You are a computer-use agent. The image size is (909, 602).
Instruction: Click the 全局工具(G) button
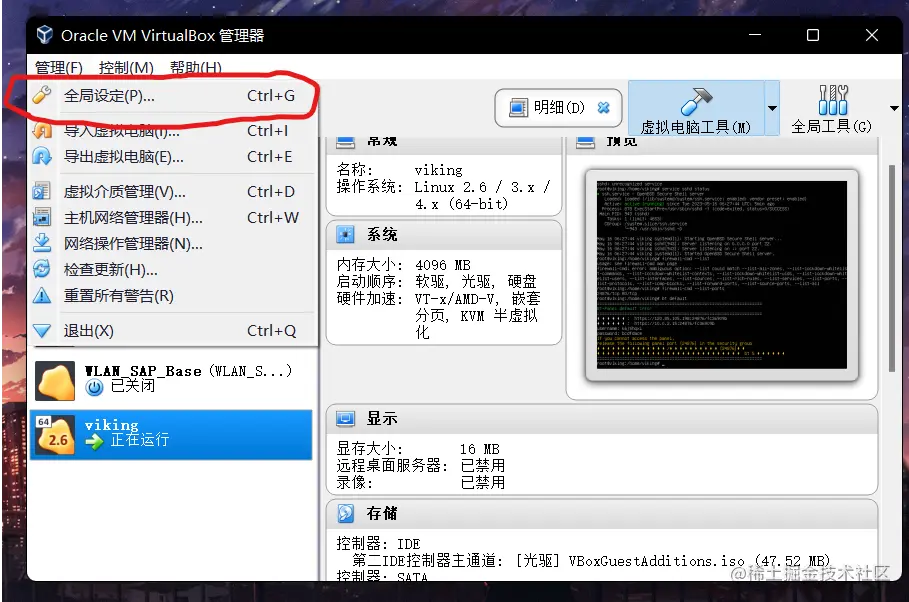832,109
